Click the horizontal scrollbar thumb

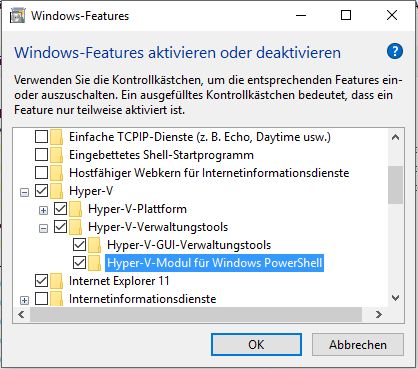pos(196,314)
